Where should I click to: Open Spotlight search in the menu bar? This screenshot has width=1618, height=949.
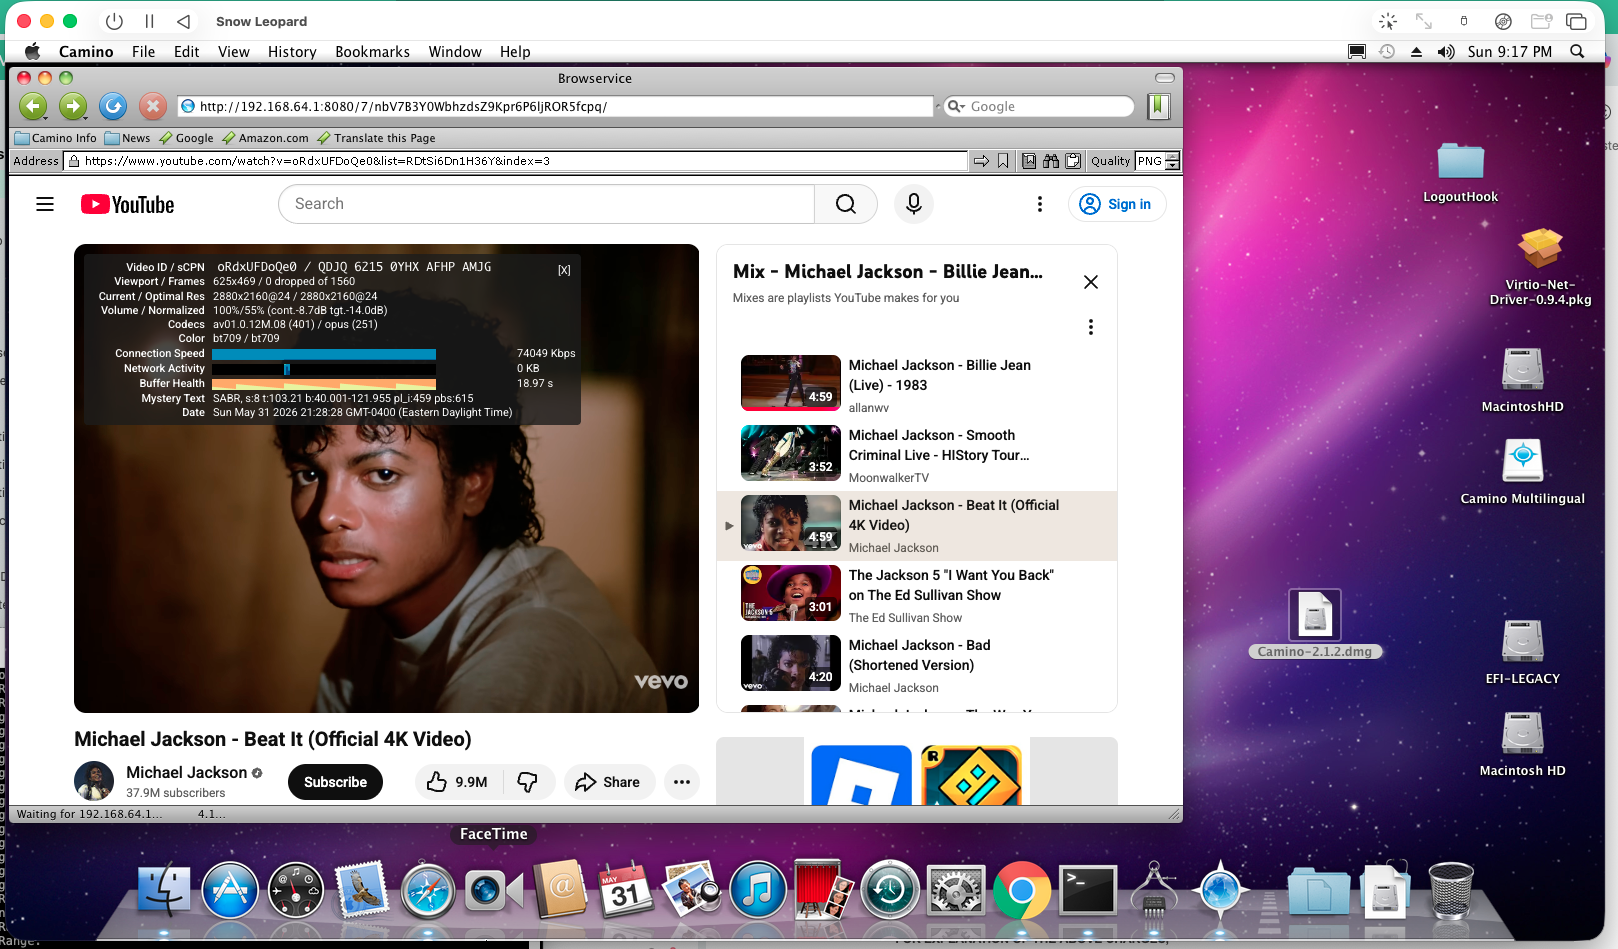coord(1577,51)
